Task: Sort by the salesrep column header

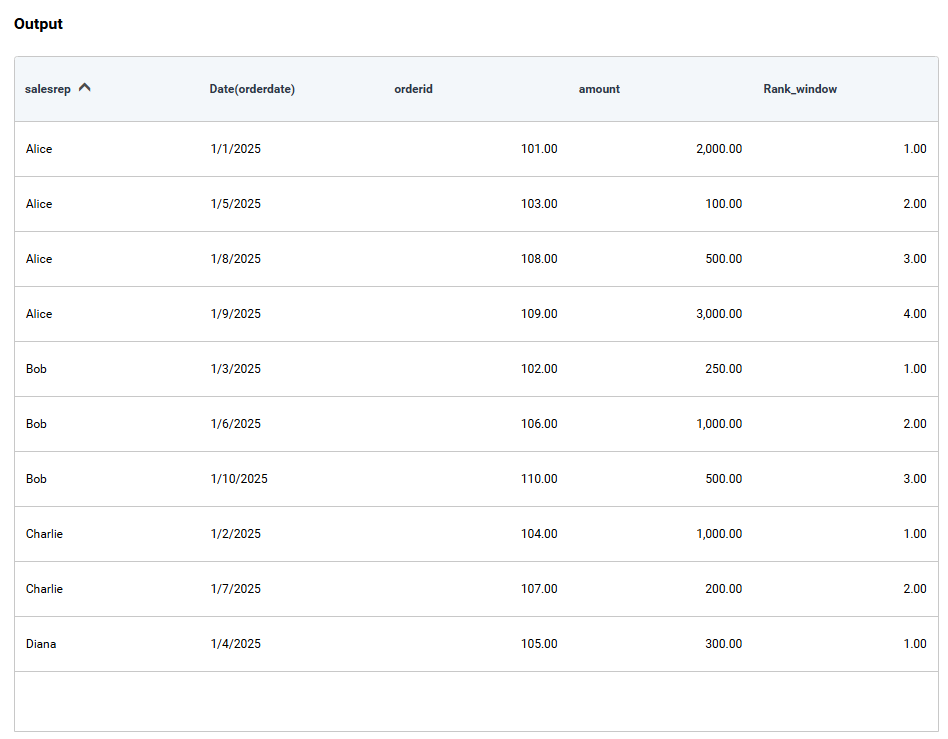Action: click(x=48, y=89)
